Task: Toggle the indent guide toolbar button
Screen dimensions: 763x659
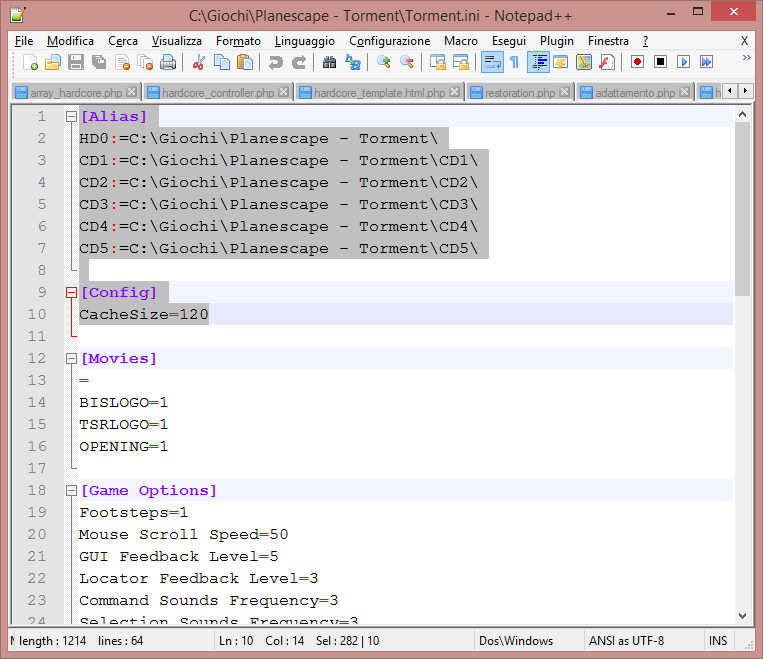Action: [x=538, y=62]
